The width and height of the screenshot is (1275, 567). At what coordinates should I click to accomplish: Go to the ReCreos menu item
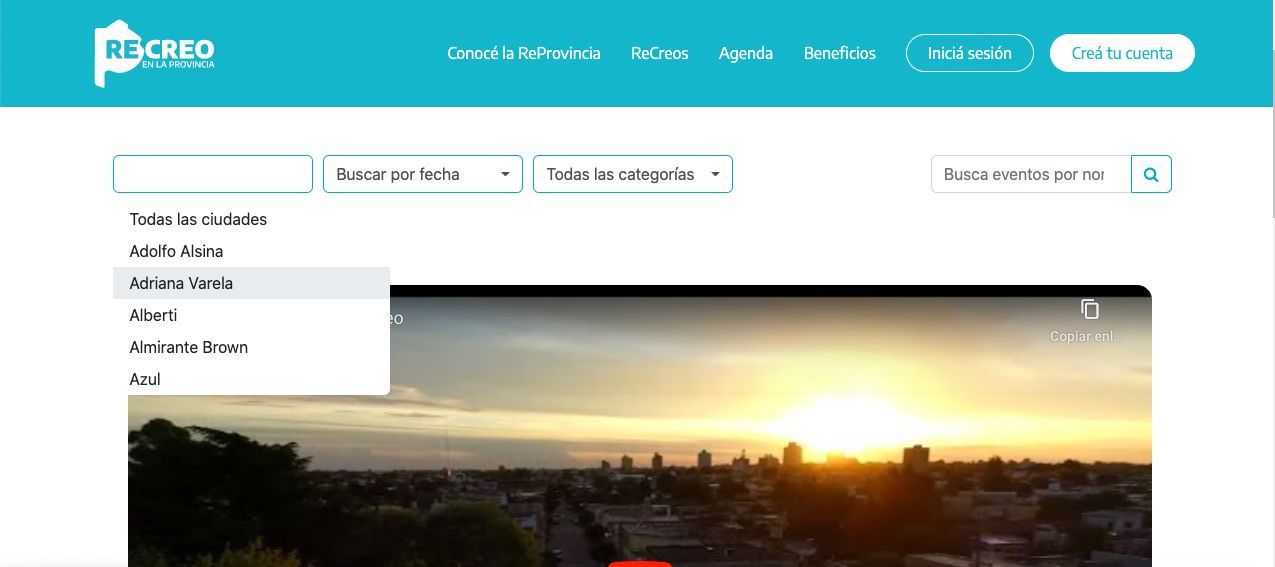tap(659, 54)
